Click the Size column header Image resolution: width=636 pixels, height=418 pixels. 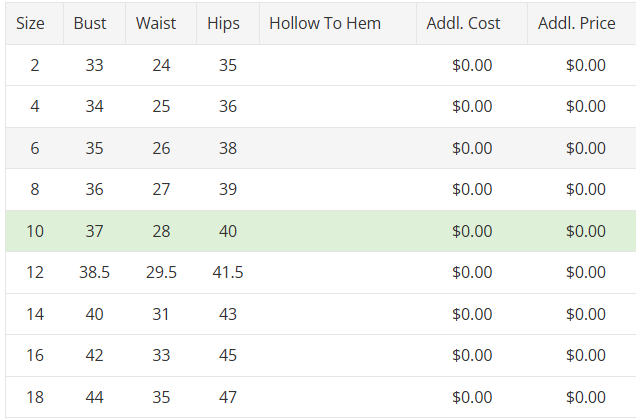(31, 23)
